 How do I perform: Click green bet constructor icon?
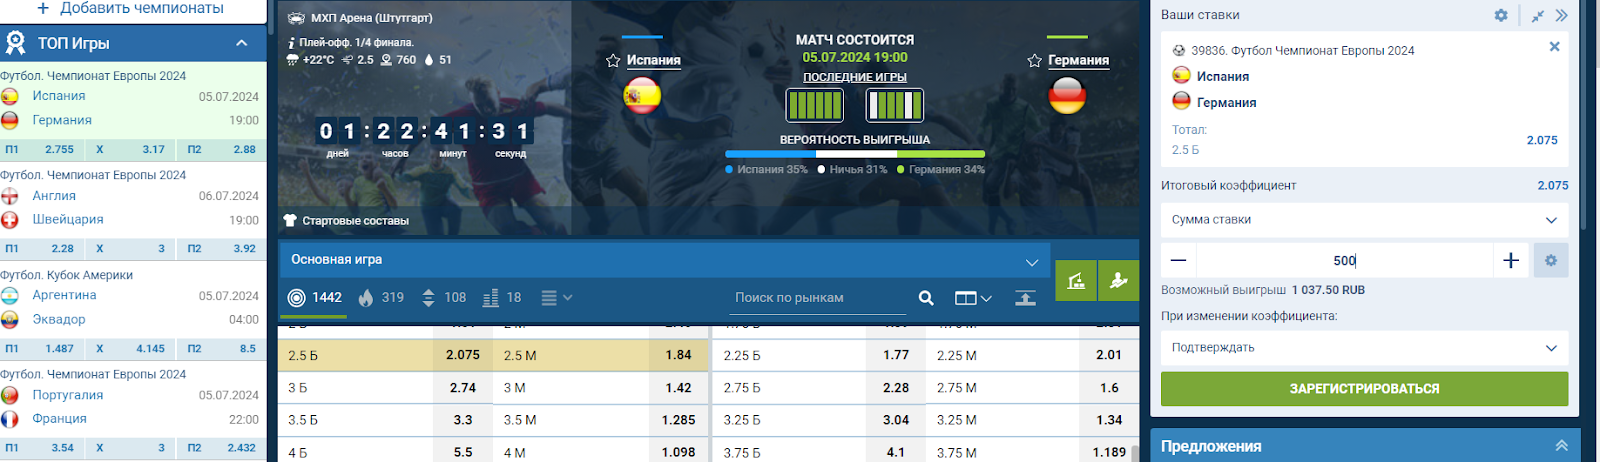[x=1076, y=281]
